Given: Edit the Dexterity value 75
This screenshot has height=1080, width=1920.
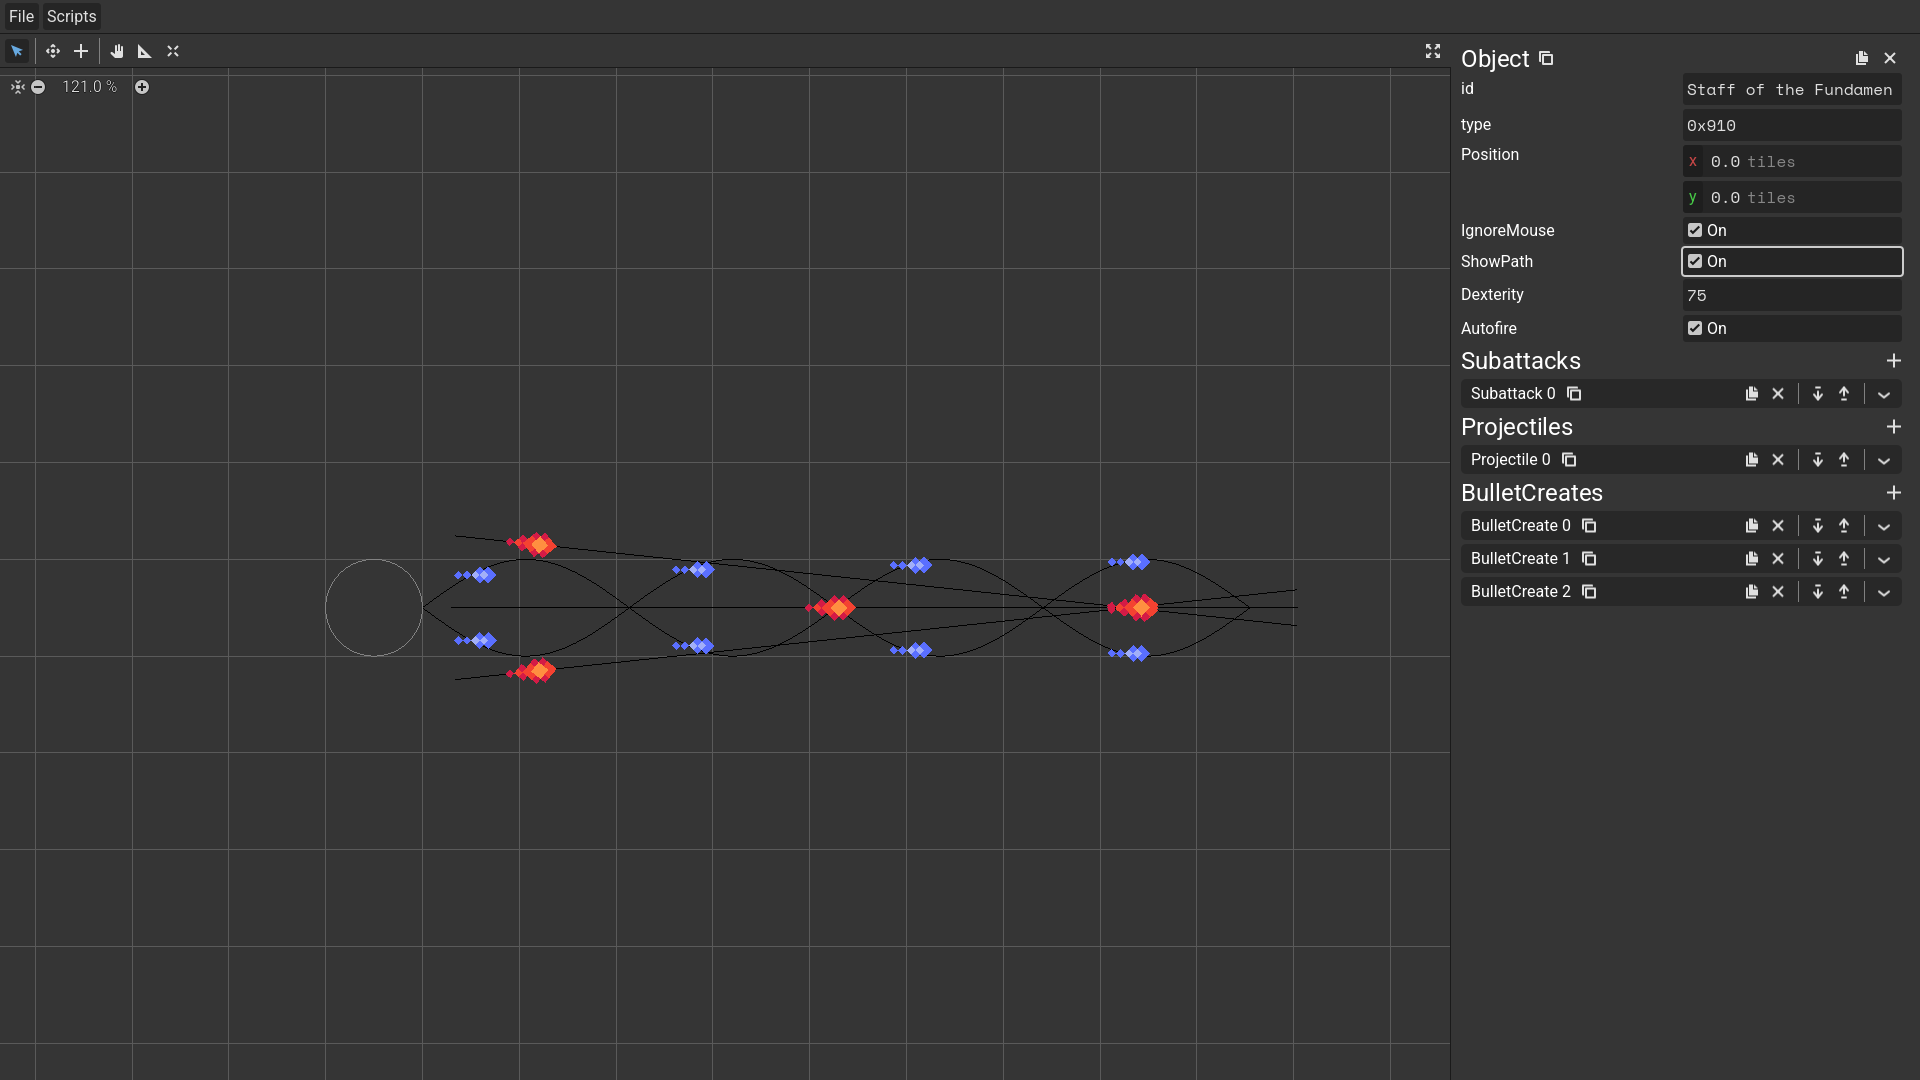Looking at the screenshot, I should click(x=1792, y=295).
